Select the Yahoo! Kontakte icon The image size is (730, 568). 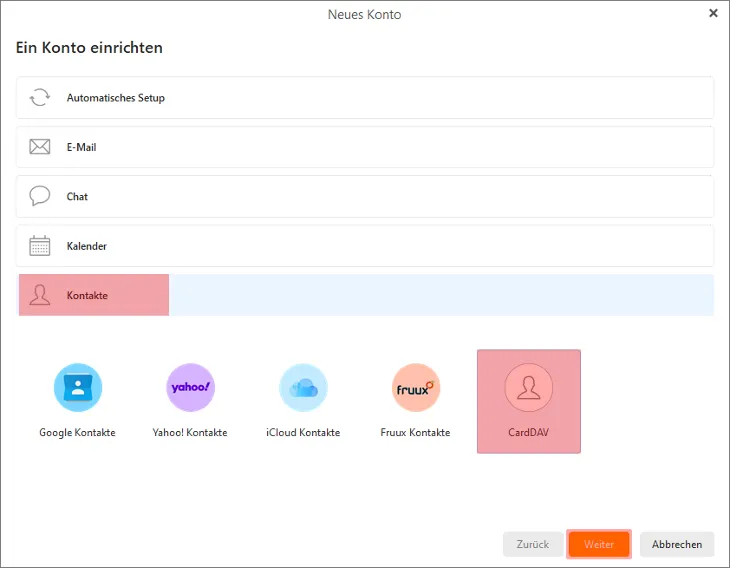tap(190, 387)
